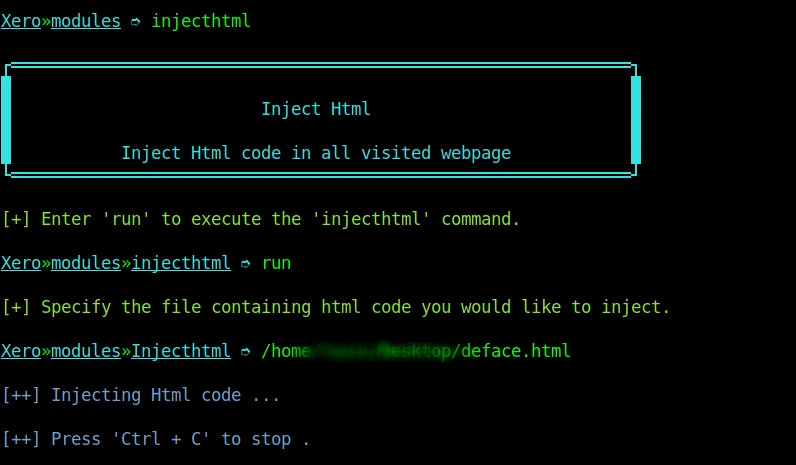Click the banner subtitle about visited webpages

316,153
